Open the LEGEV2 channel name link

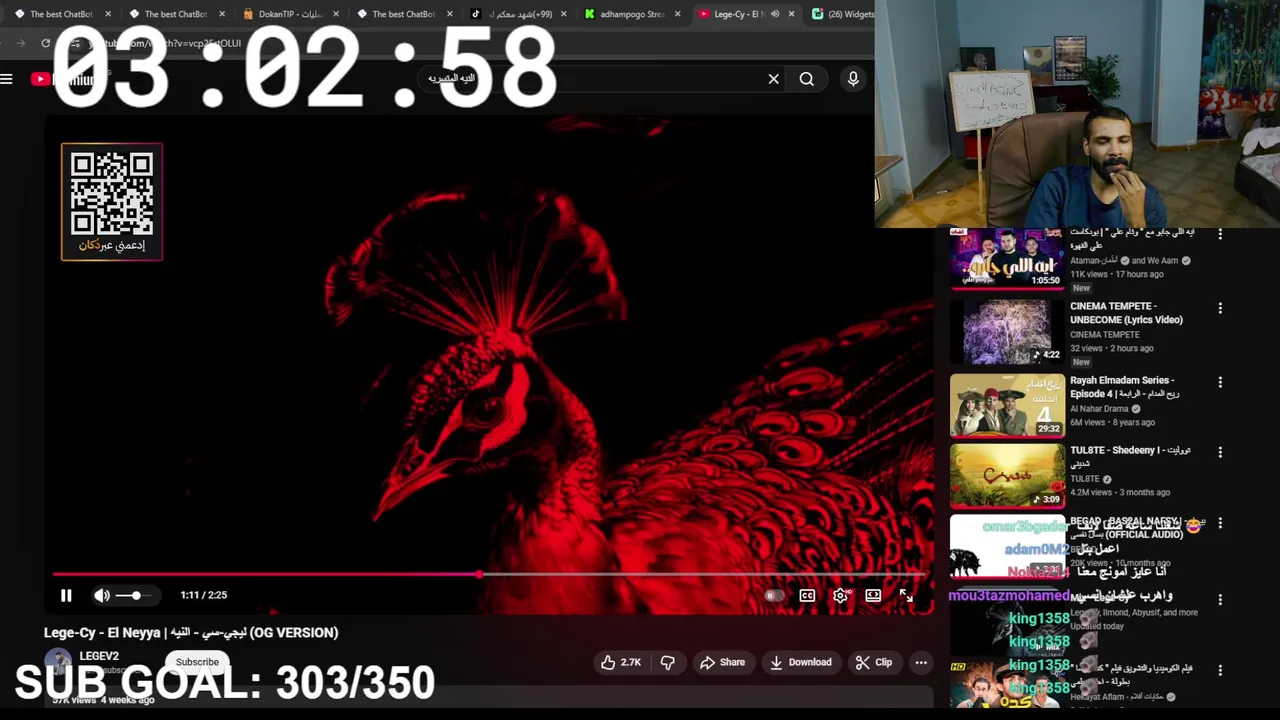[x=99, y=656]
